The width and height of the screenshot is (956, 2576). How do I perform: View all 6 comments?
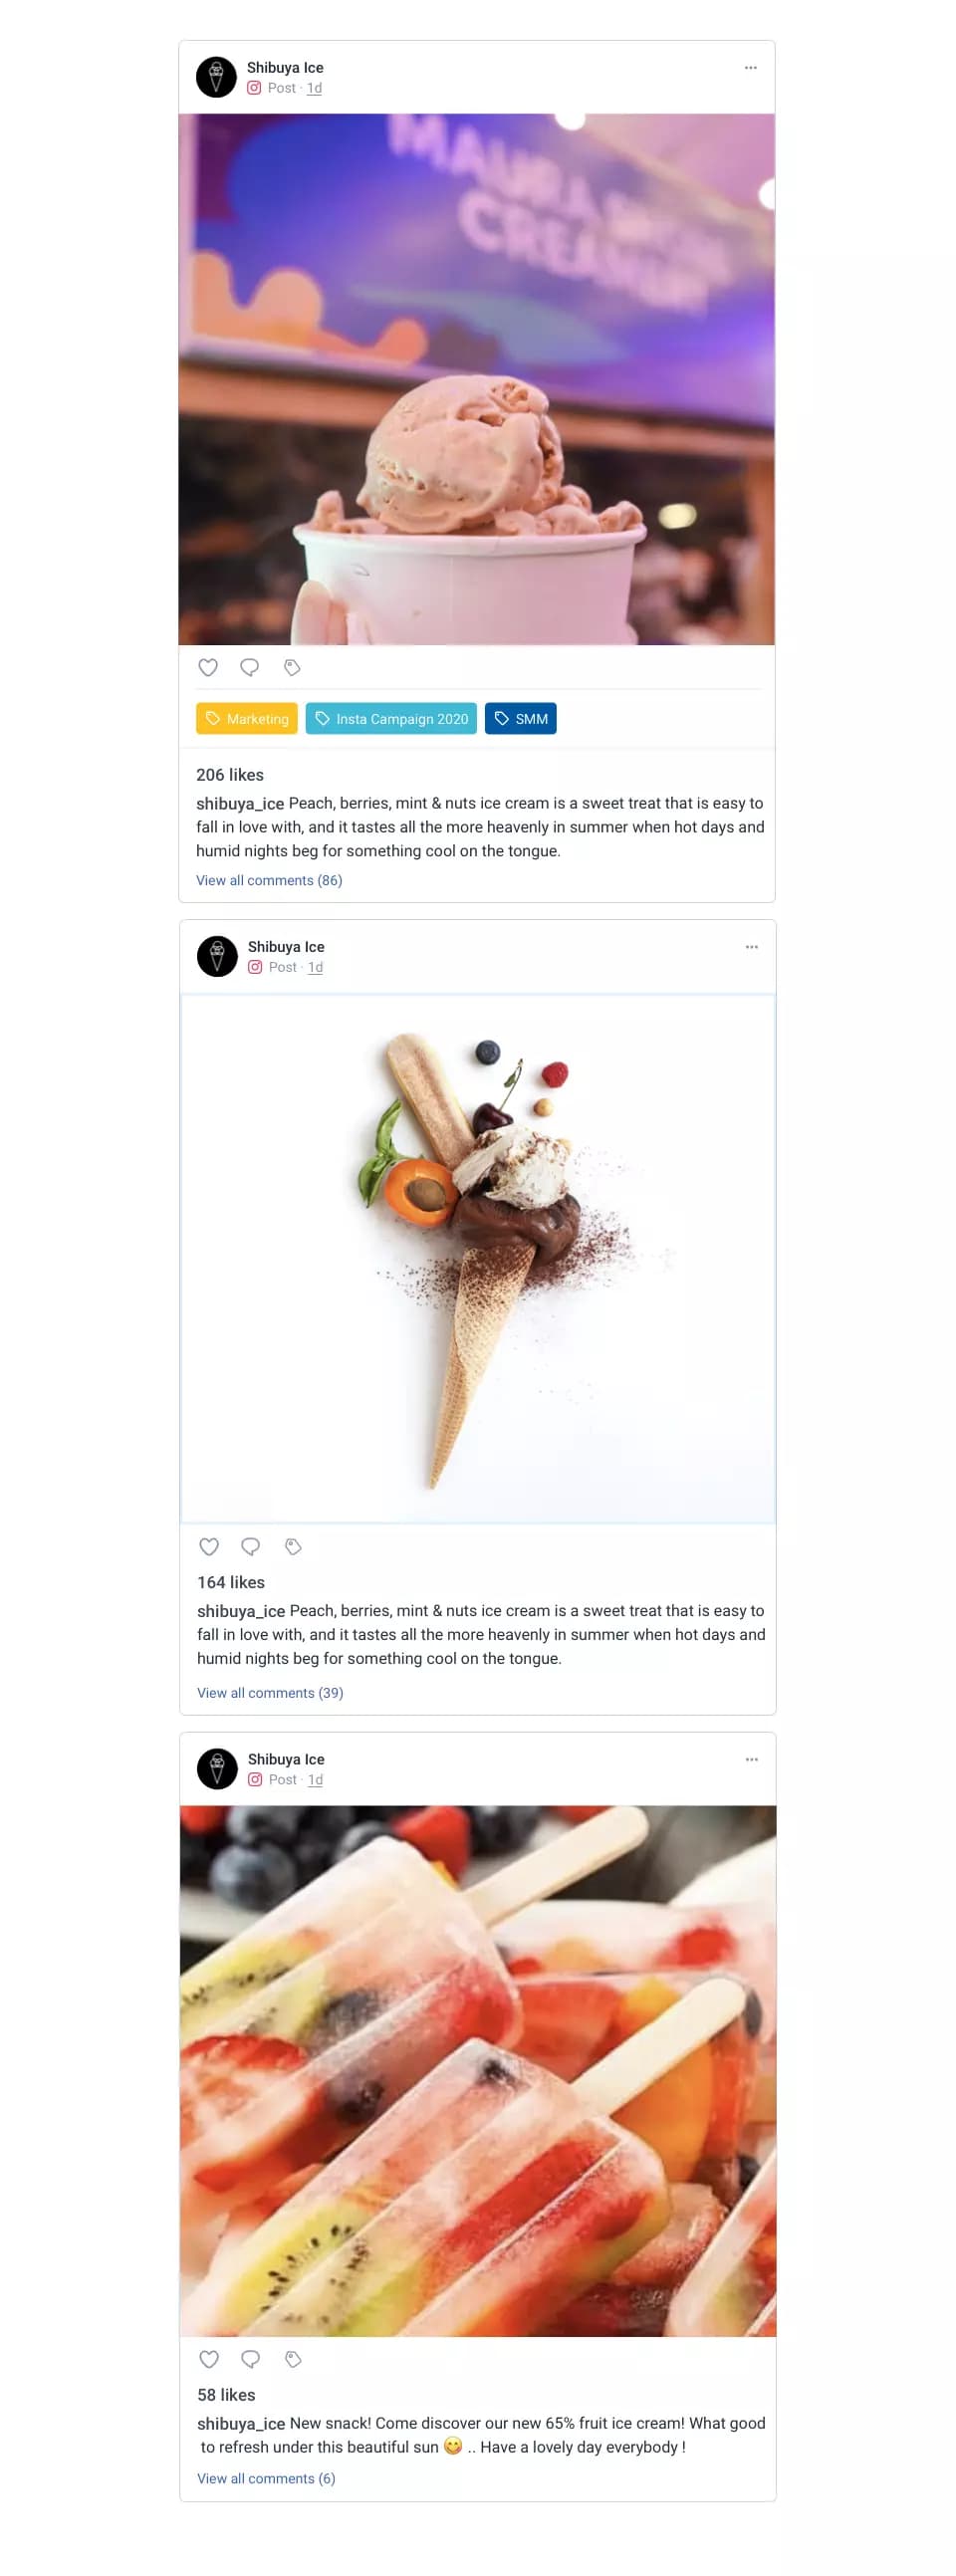click(266, 2478)
